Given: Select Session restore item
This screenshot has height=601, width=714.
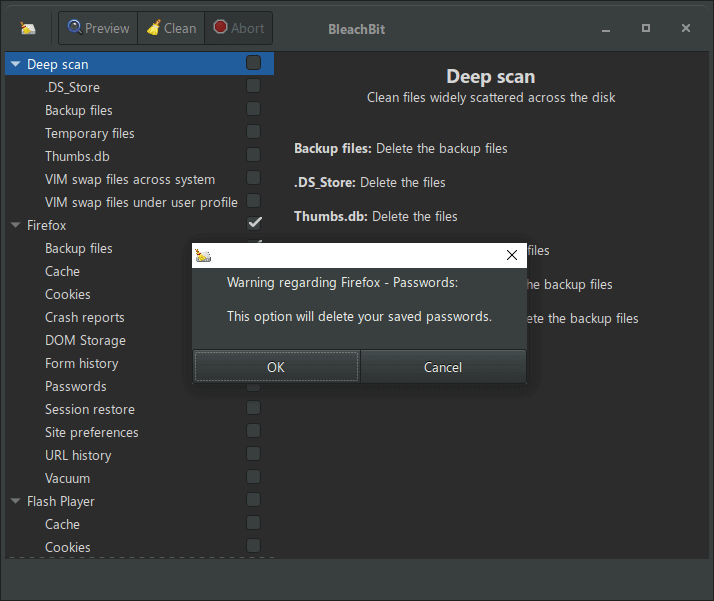Looking at the screenshot, I should pyautogui.click(x=90, y=409).
